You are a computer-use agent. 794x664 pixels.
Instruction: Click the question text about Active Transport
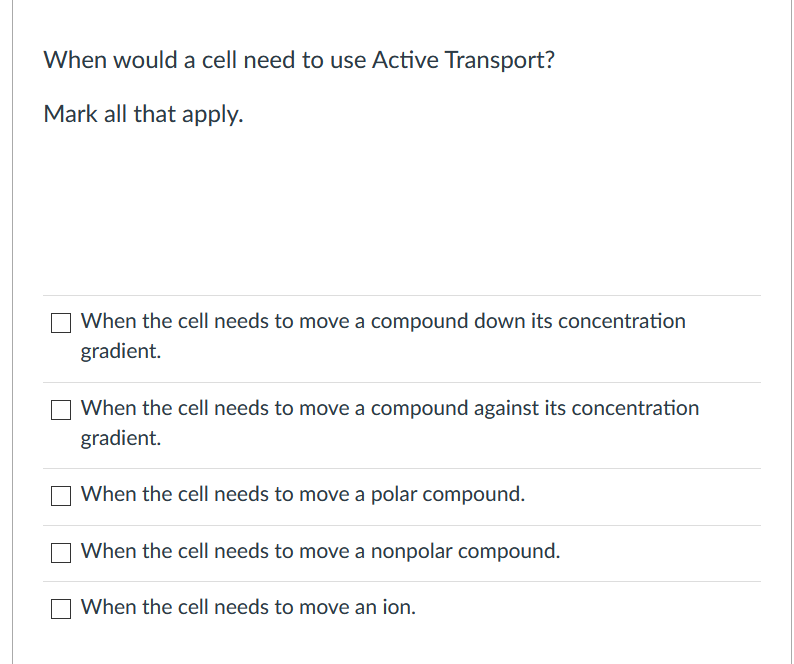(299, 60)
